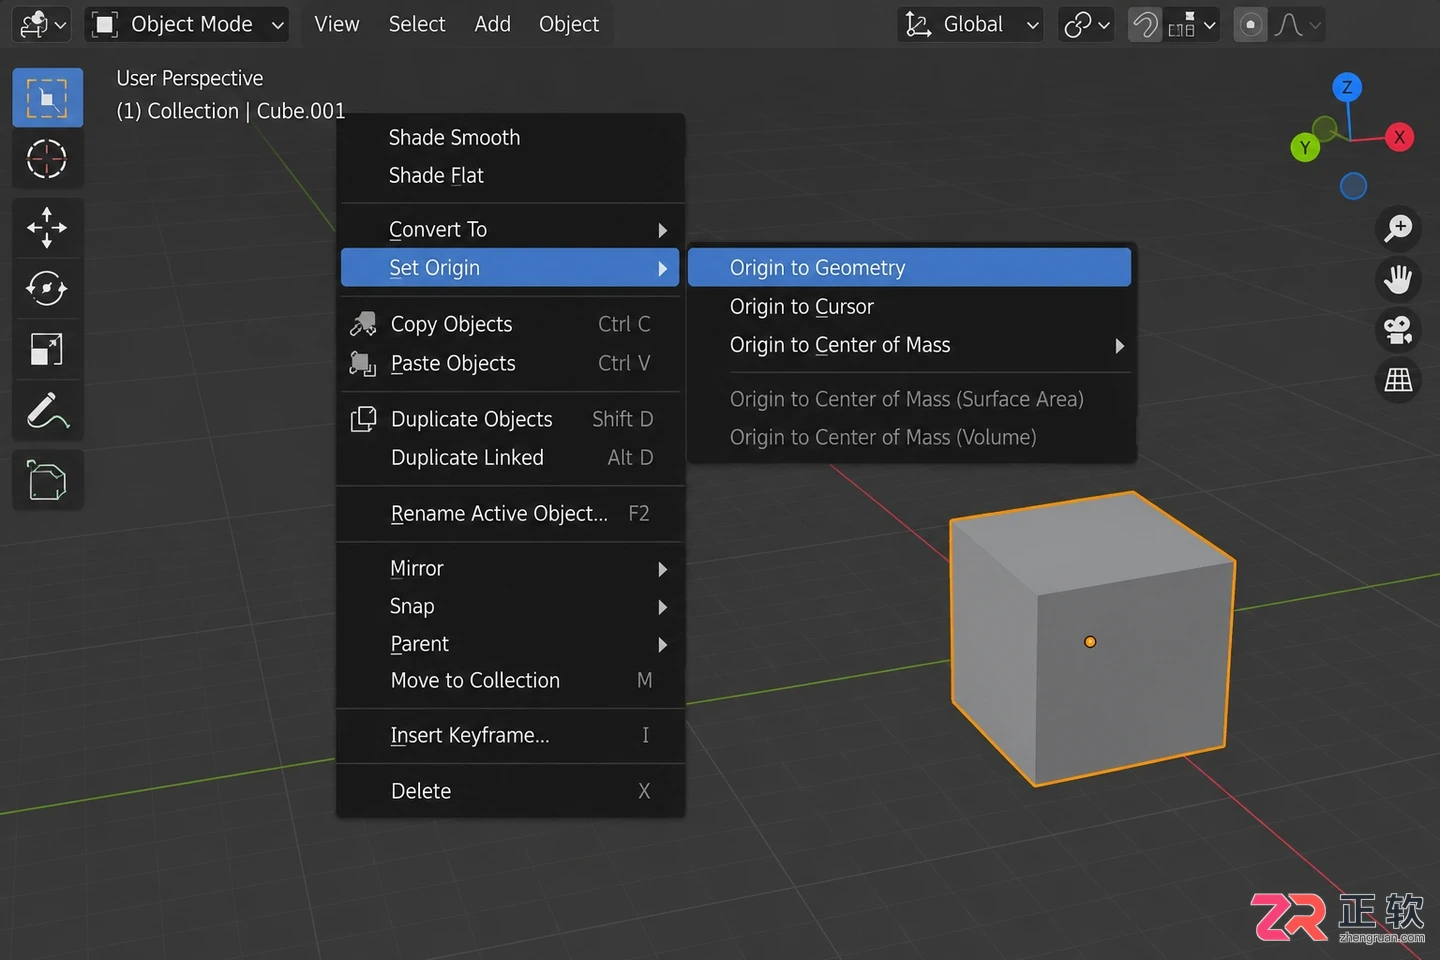
Task: Expand the Mirror submenu
Action: tap(510, 568)
